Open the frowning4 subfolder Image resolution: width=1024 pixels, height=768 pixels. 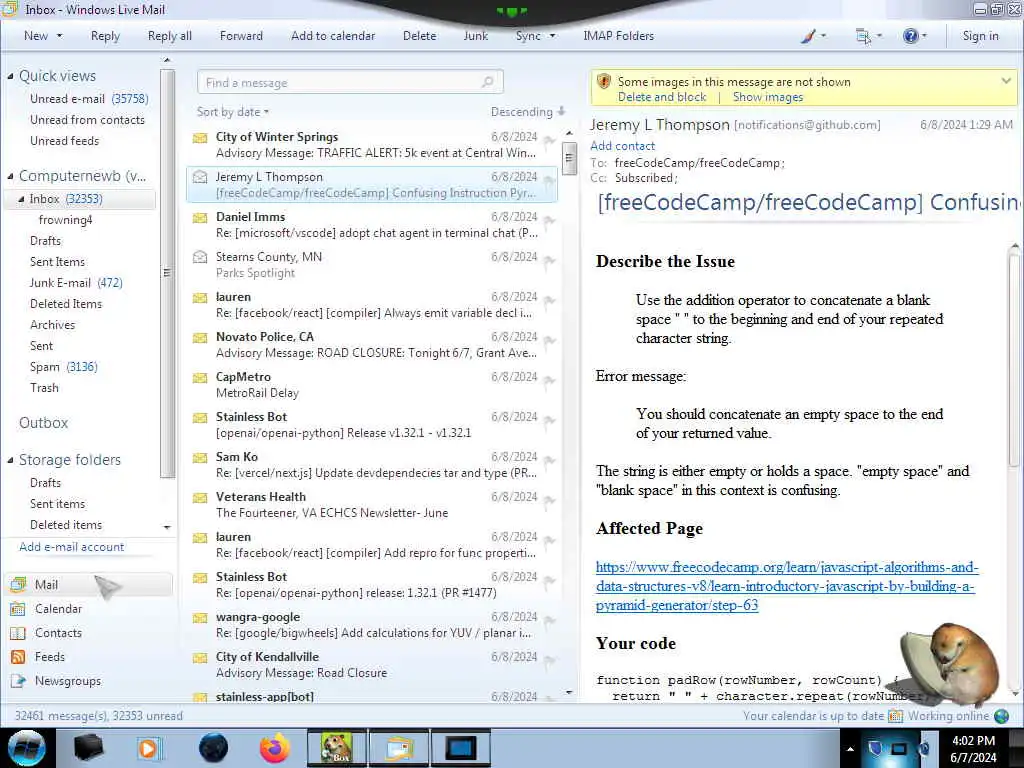point(65,220)
